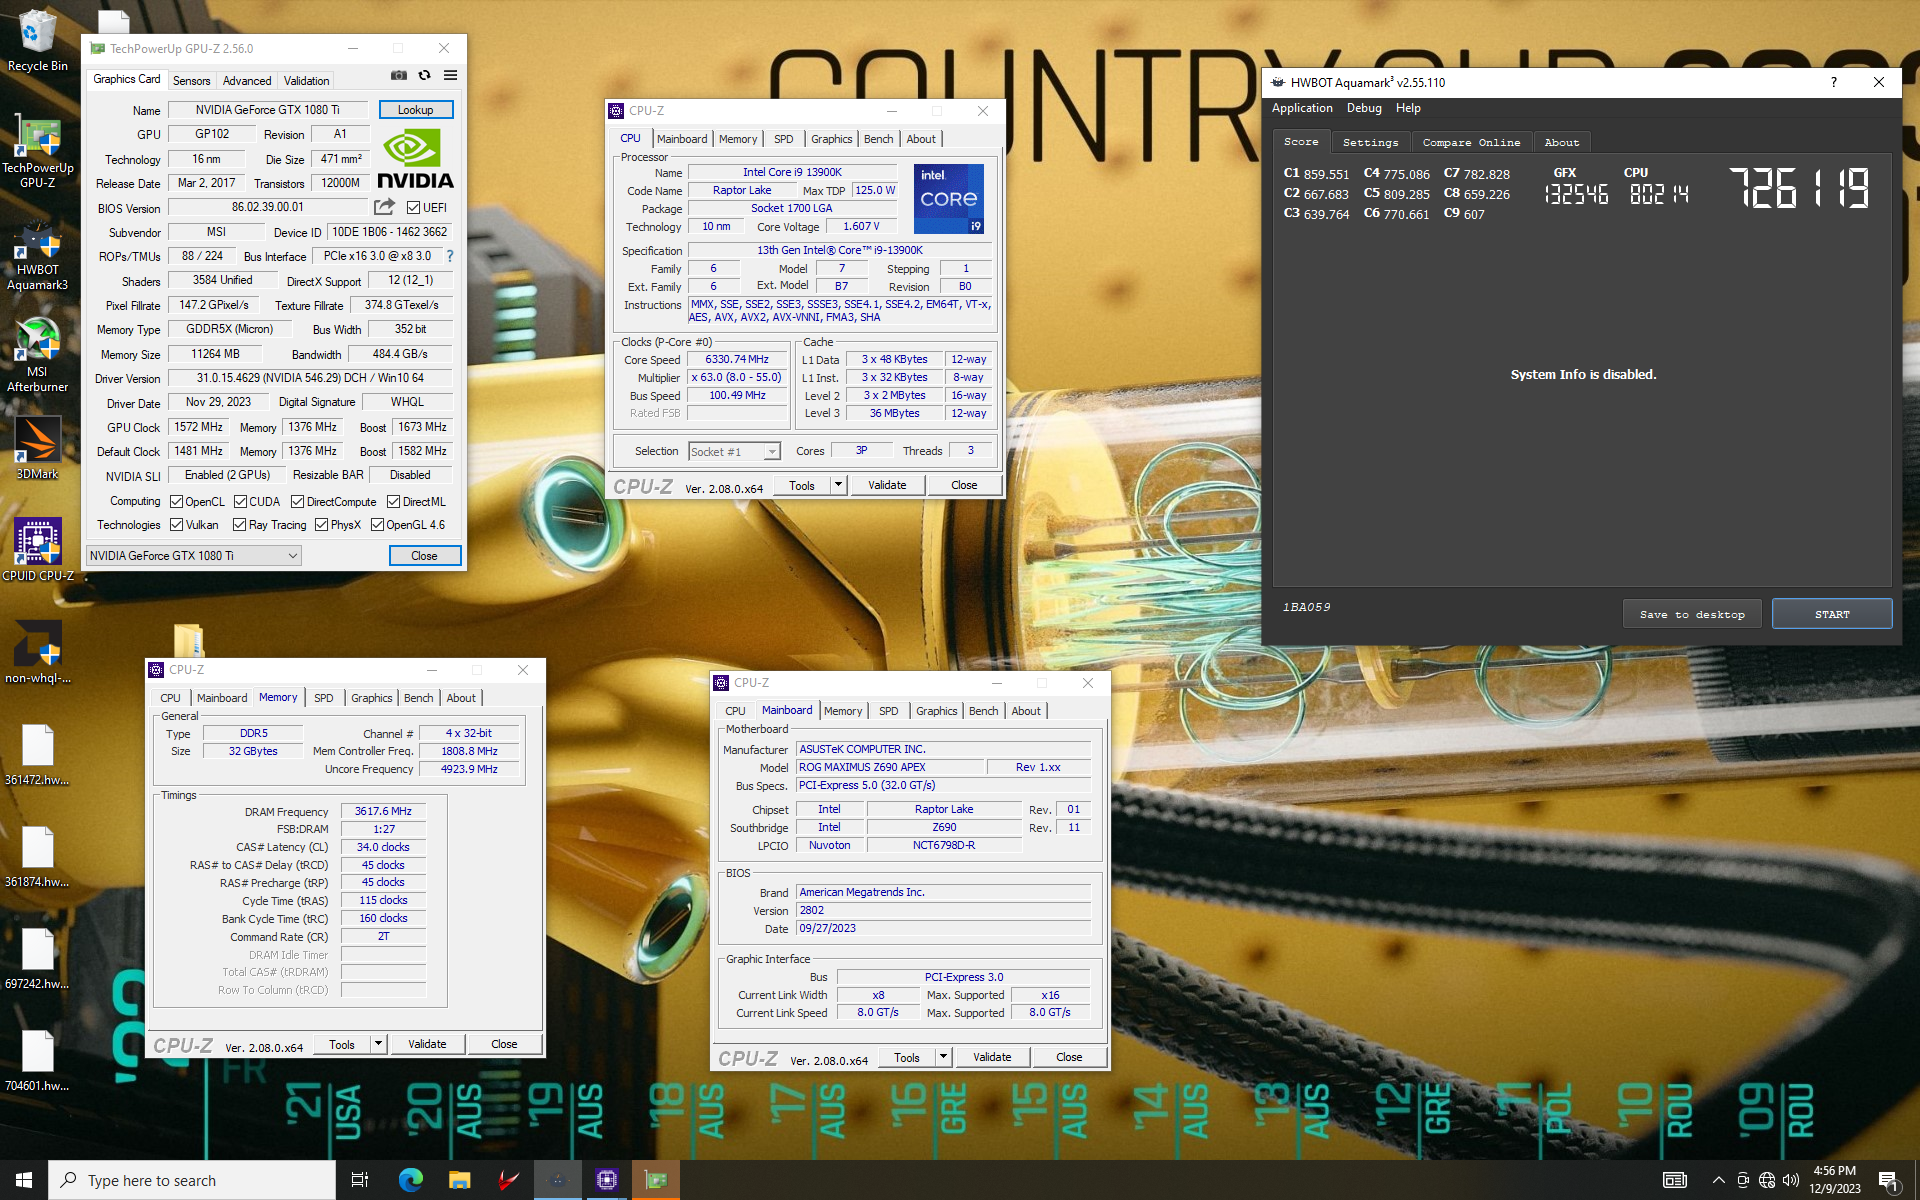This screenshot has height=1200, width=1920.
Task: Click the Bus Interface question mark
Action: coord(450,256)
